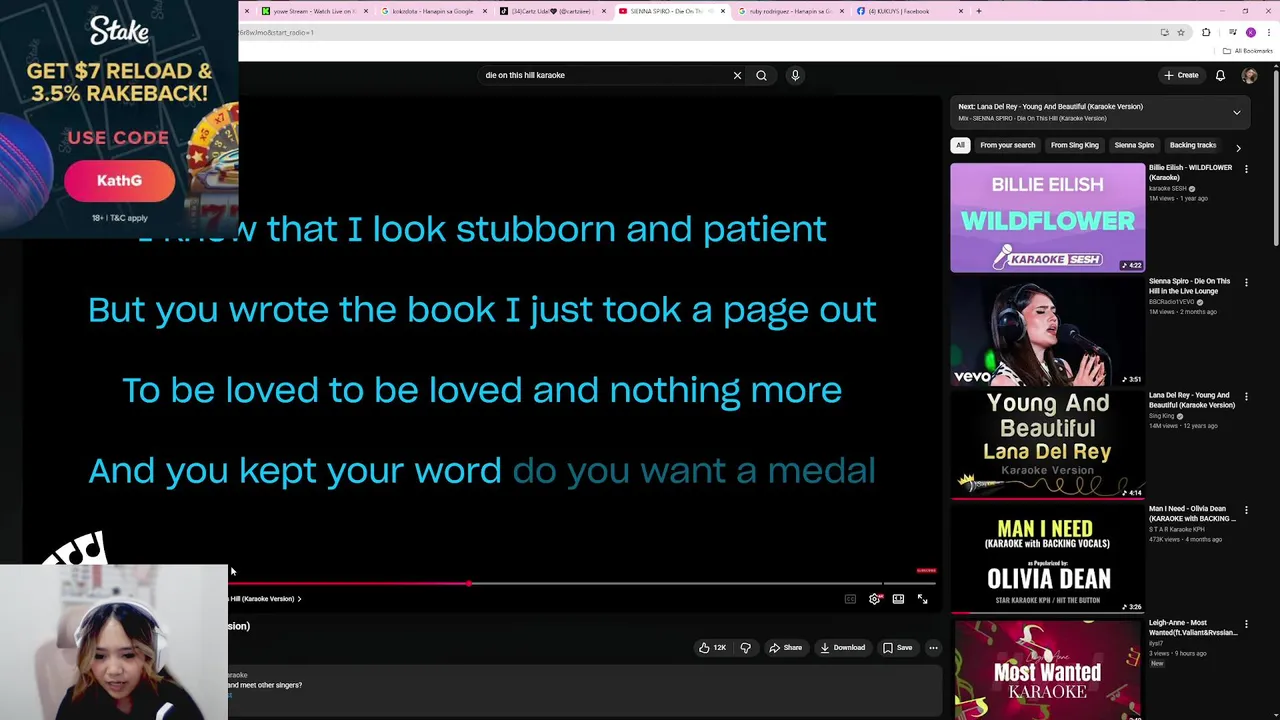Dislike the video
1280x720 pixels.
click(x=745, y=648)
